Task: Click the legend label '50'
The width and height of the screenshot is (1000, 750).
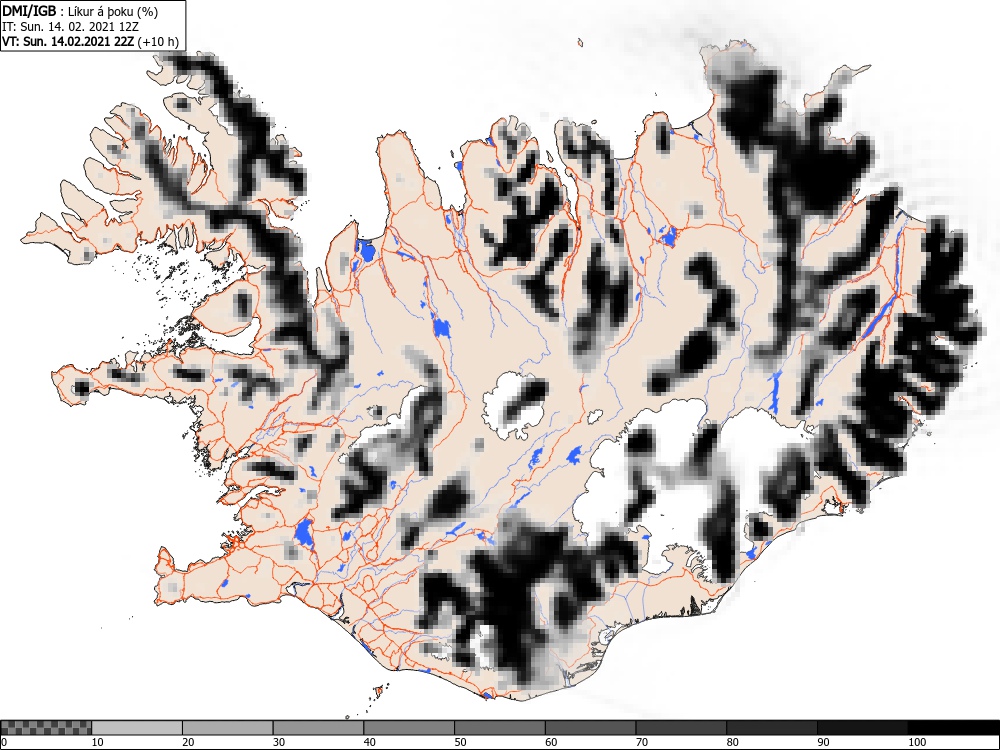Action: [x=460, y=742]
